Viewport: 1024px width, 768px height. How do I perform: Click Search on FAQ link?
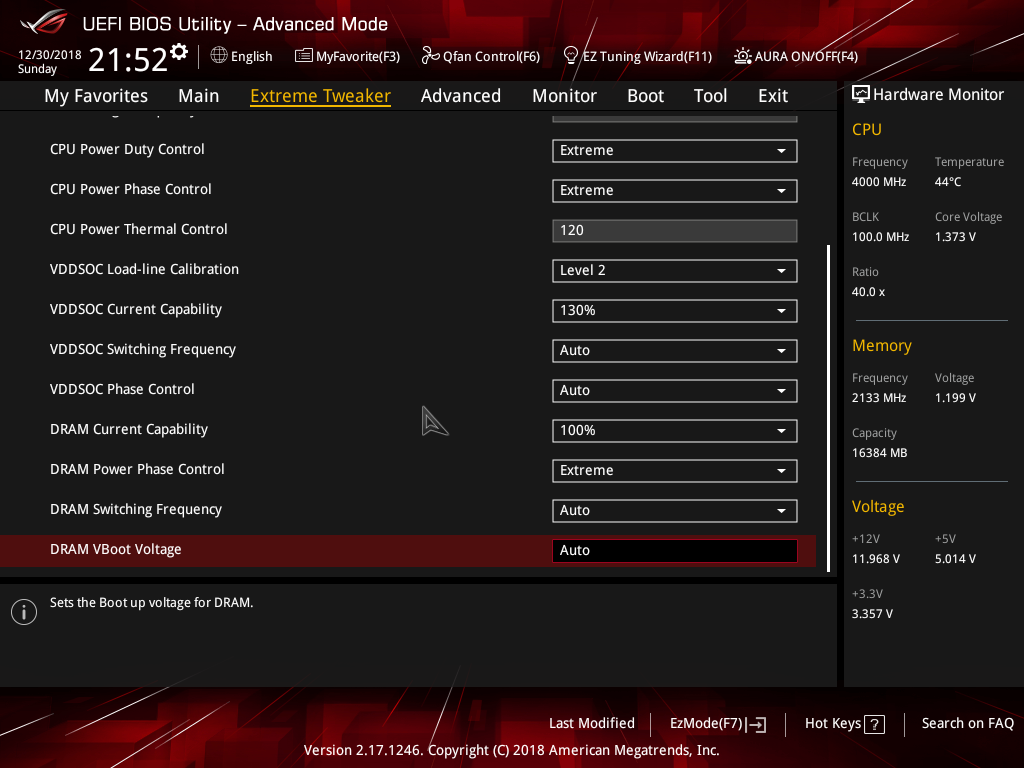(x=967, y=724)
